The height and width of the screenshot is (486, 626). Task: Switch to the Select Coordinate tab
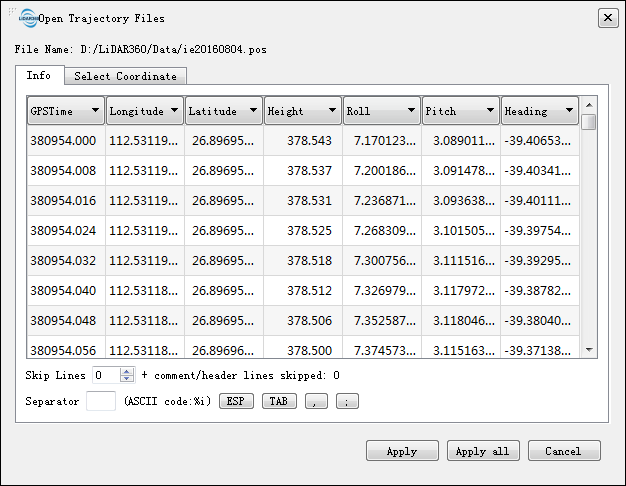pyautogui.click(x=125, y=76)
